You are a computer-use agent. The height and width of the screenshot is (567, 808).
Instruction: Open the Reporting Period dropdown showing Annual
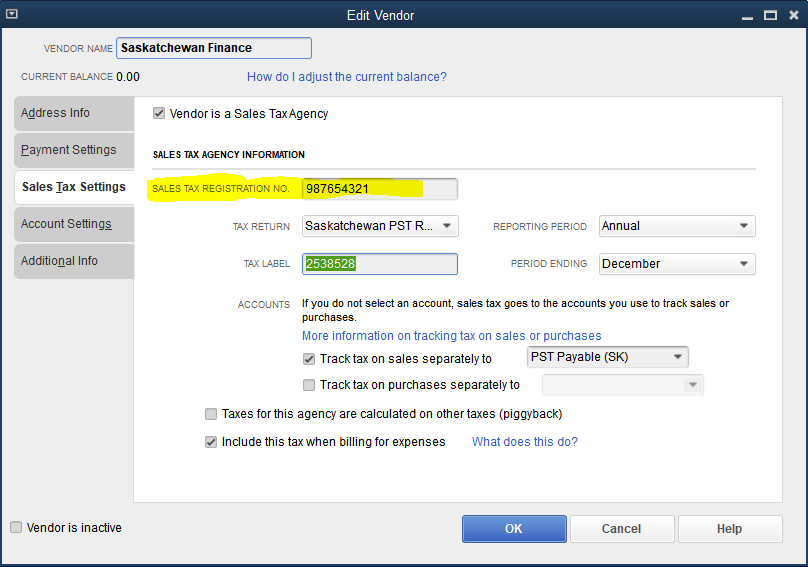tap(677, 226)
